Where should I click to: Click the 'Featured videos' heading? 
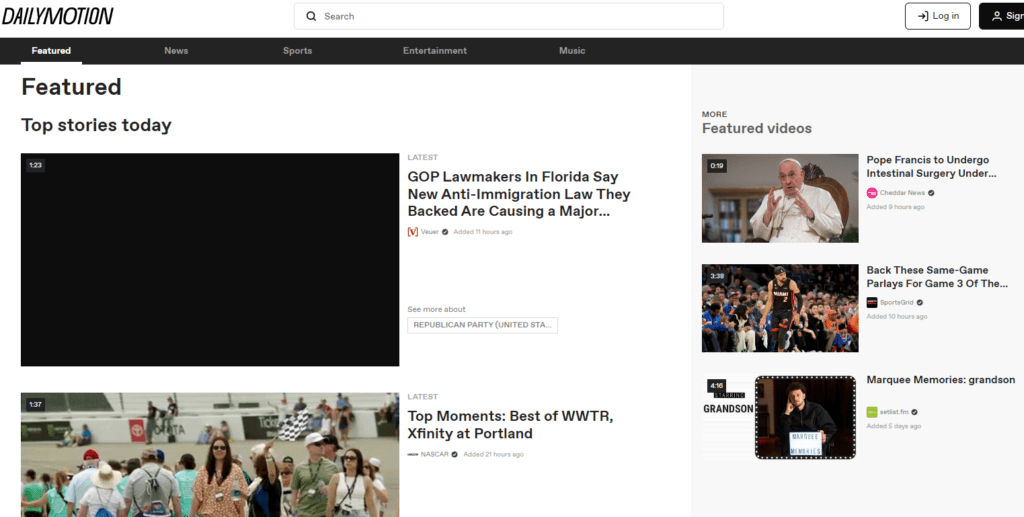(x=757, y=129)
